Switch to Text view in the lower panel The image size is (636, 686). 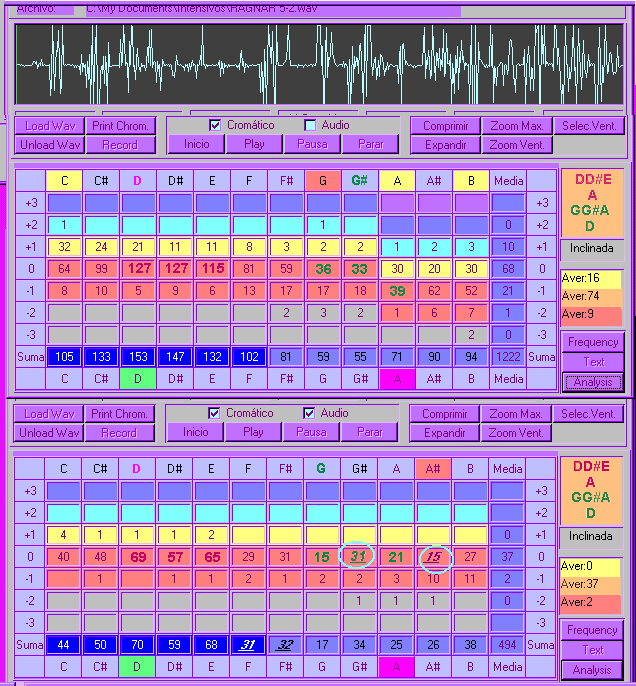tap(592, 650)
